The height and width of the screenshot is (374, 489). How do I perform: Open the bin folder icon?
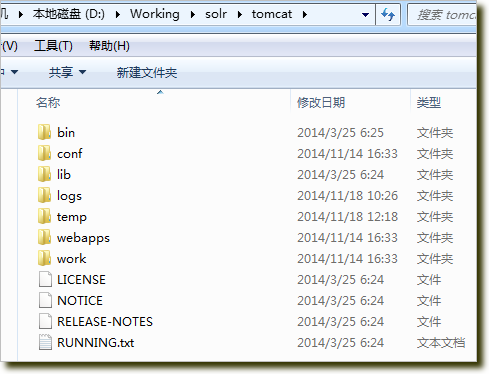point(44,132)
